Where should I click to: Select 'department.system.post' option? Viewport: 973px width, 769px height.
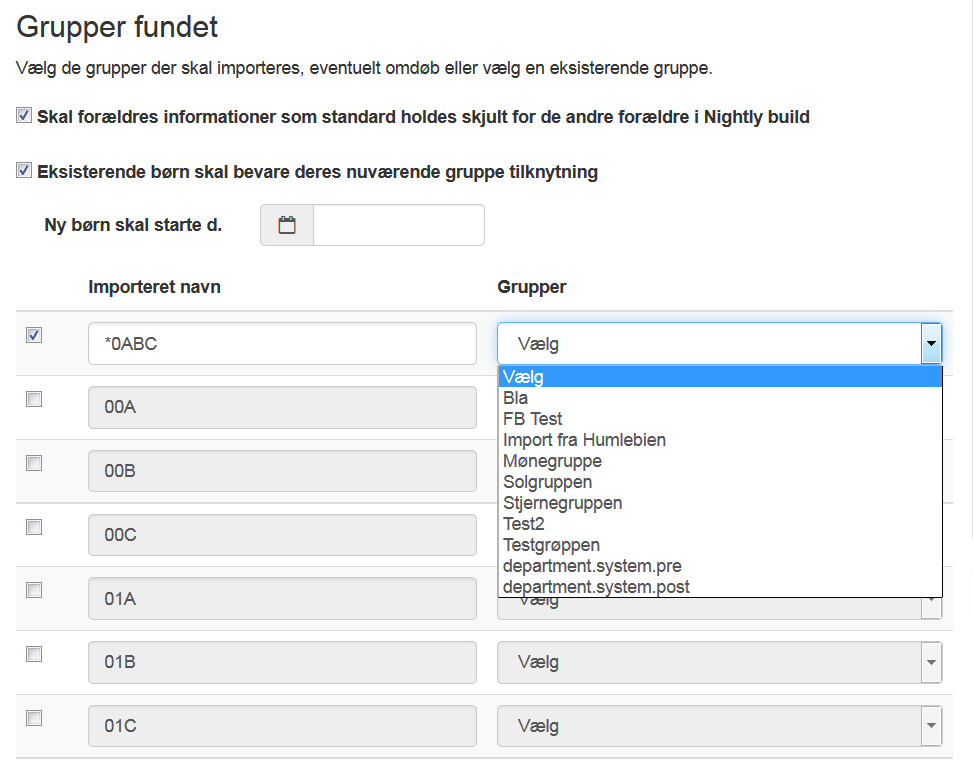720,587
